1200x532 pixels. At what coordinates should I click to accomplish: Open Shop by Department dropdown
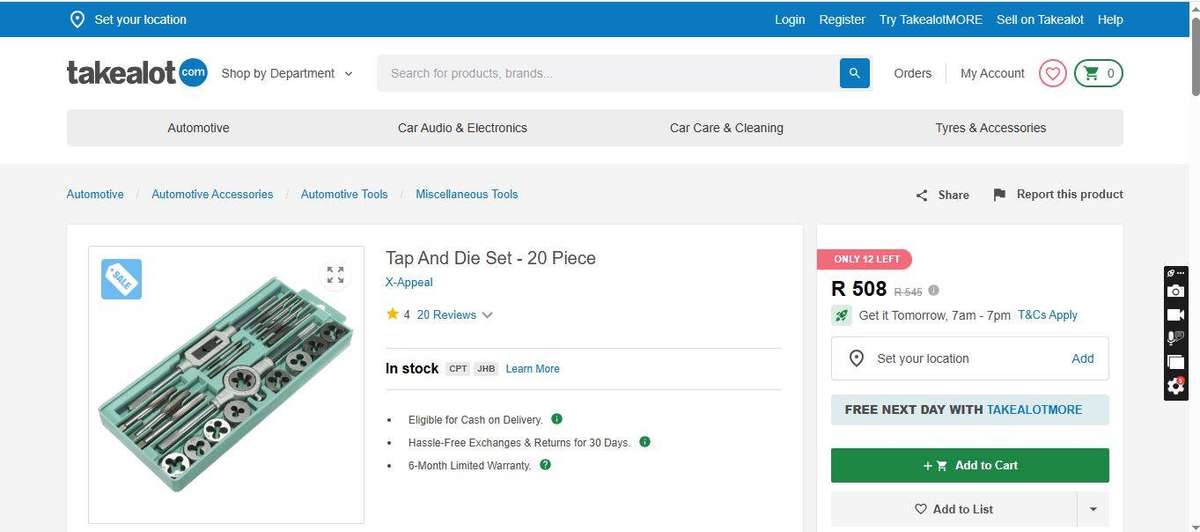[x=287, y=73]
